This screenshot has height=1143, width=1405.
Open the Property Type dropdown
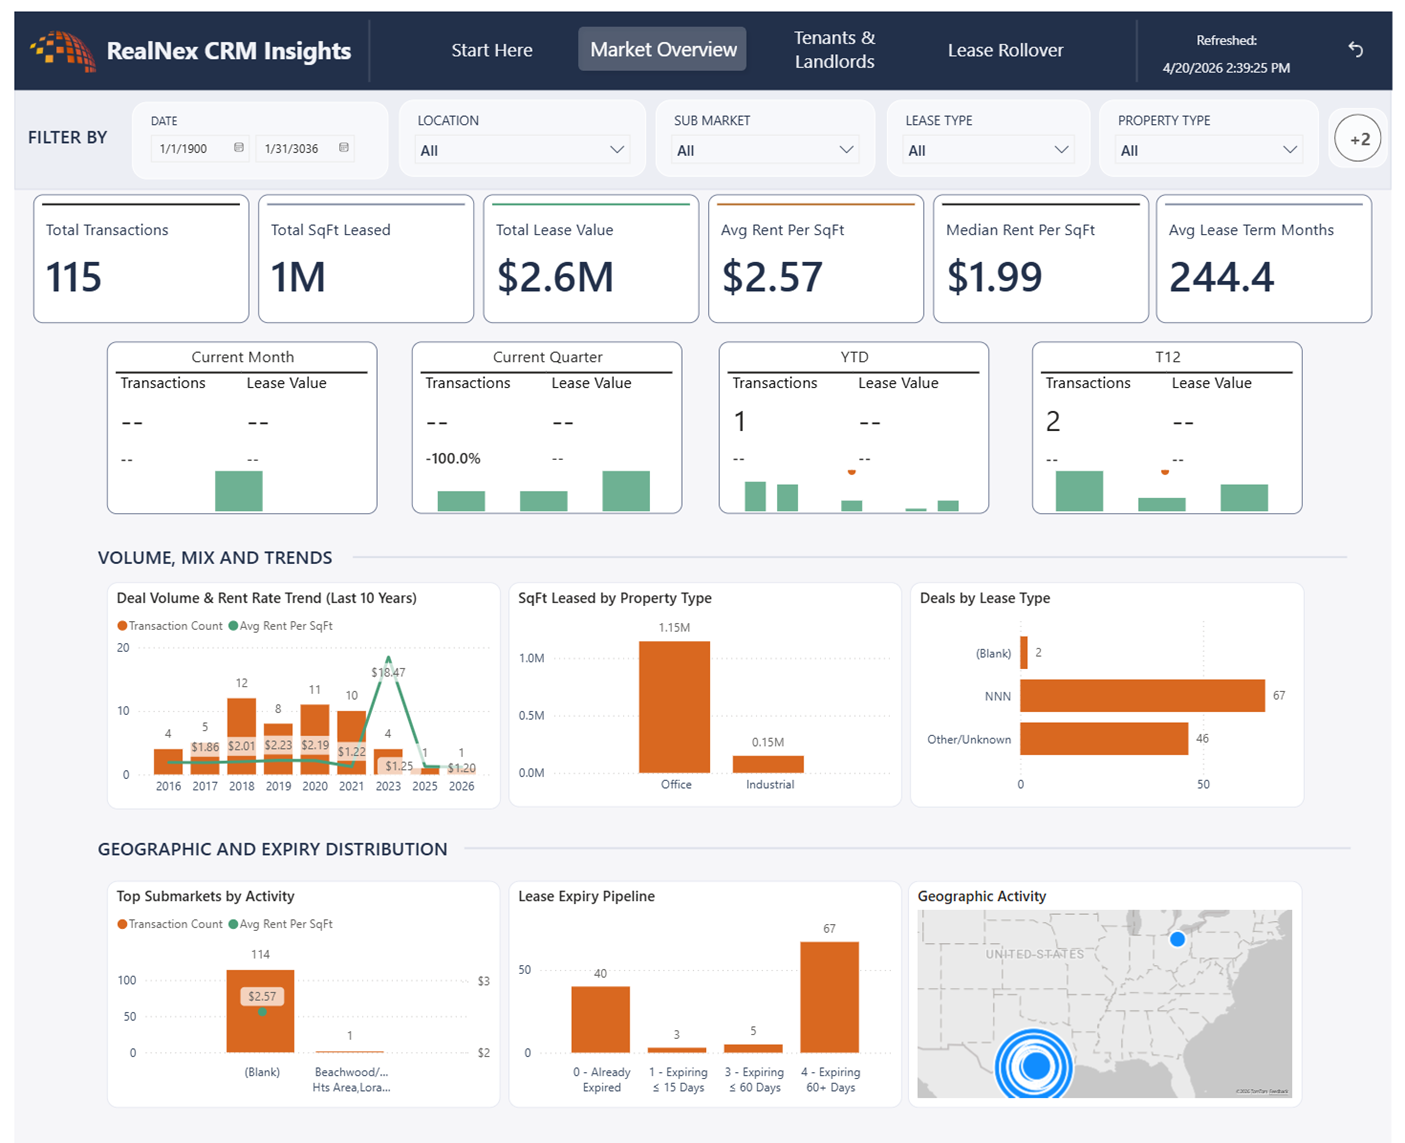click(1208, 150)
